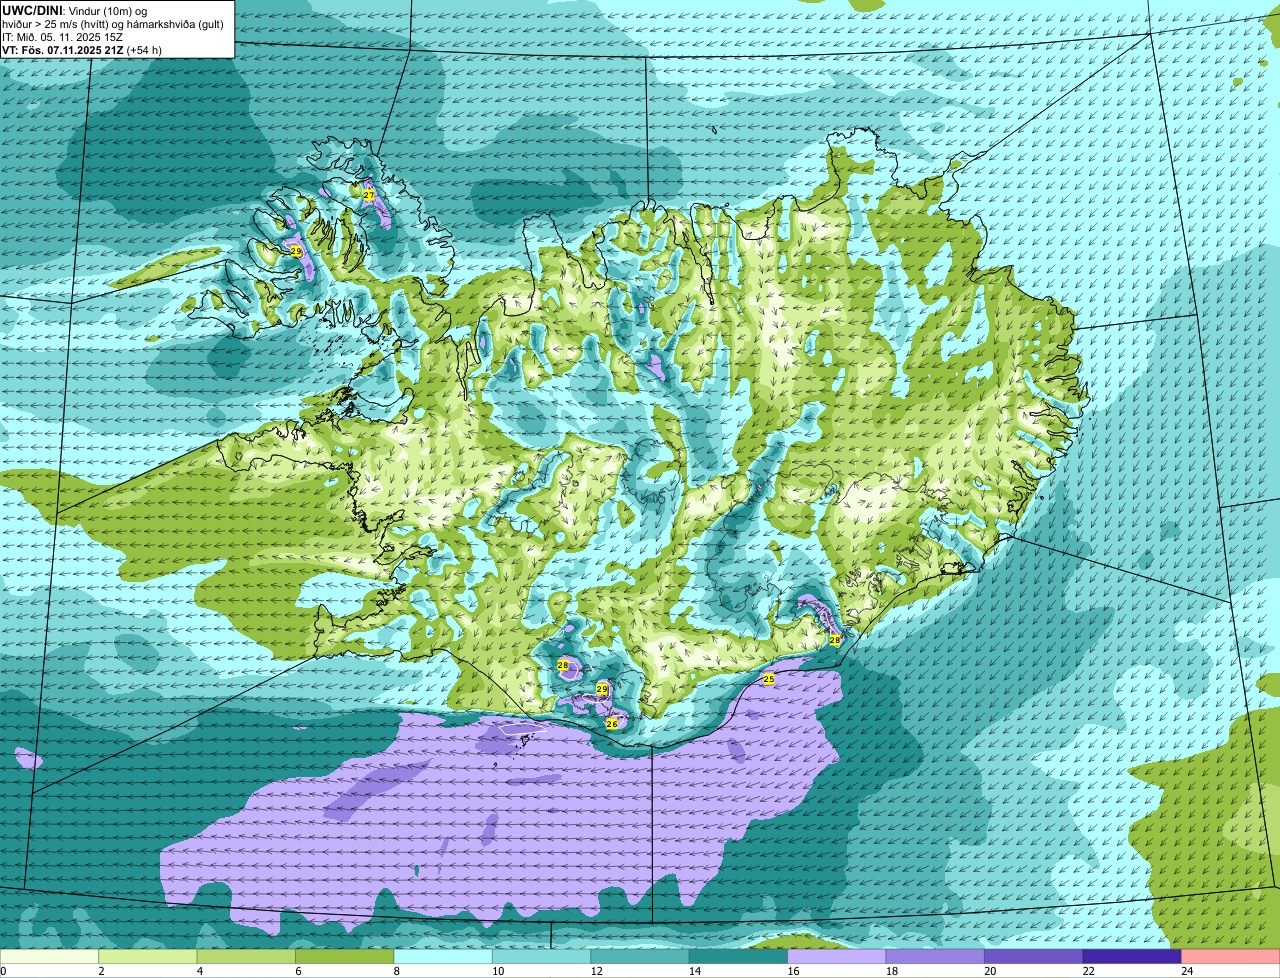Click the colorbar tick label '16'
The image size is (1280, 978).
(x=793, y=971)
